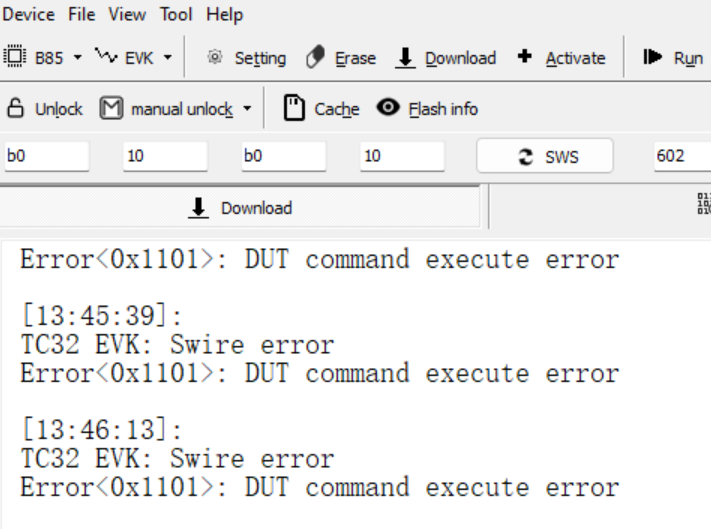Open the Help menu
Viewport: 711px width, 529px height.
[224, 15]
